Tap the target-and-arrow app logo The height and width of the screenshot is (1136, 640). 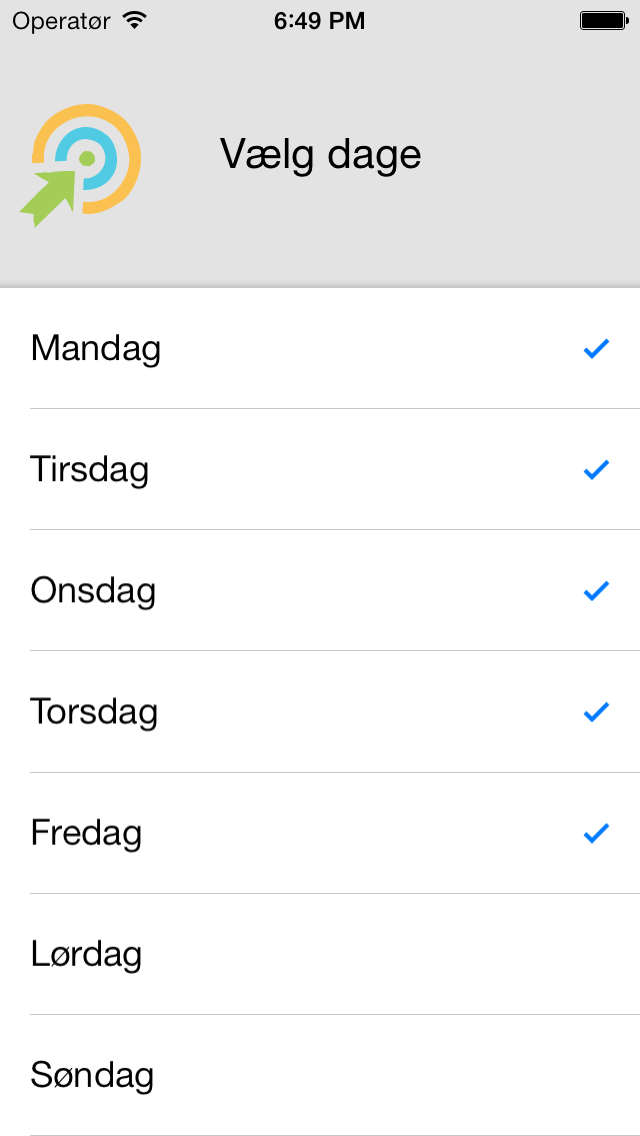[80, 165]
